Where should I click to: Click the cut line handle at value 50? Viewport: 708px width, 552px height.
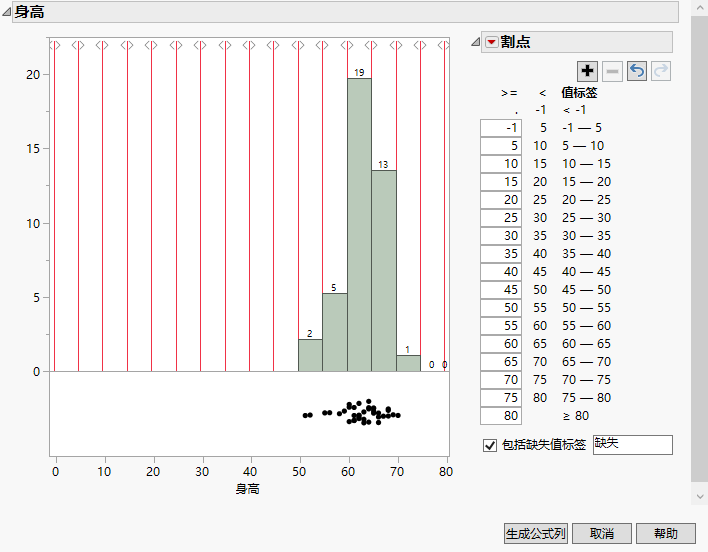[x=298, y=45]
